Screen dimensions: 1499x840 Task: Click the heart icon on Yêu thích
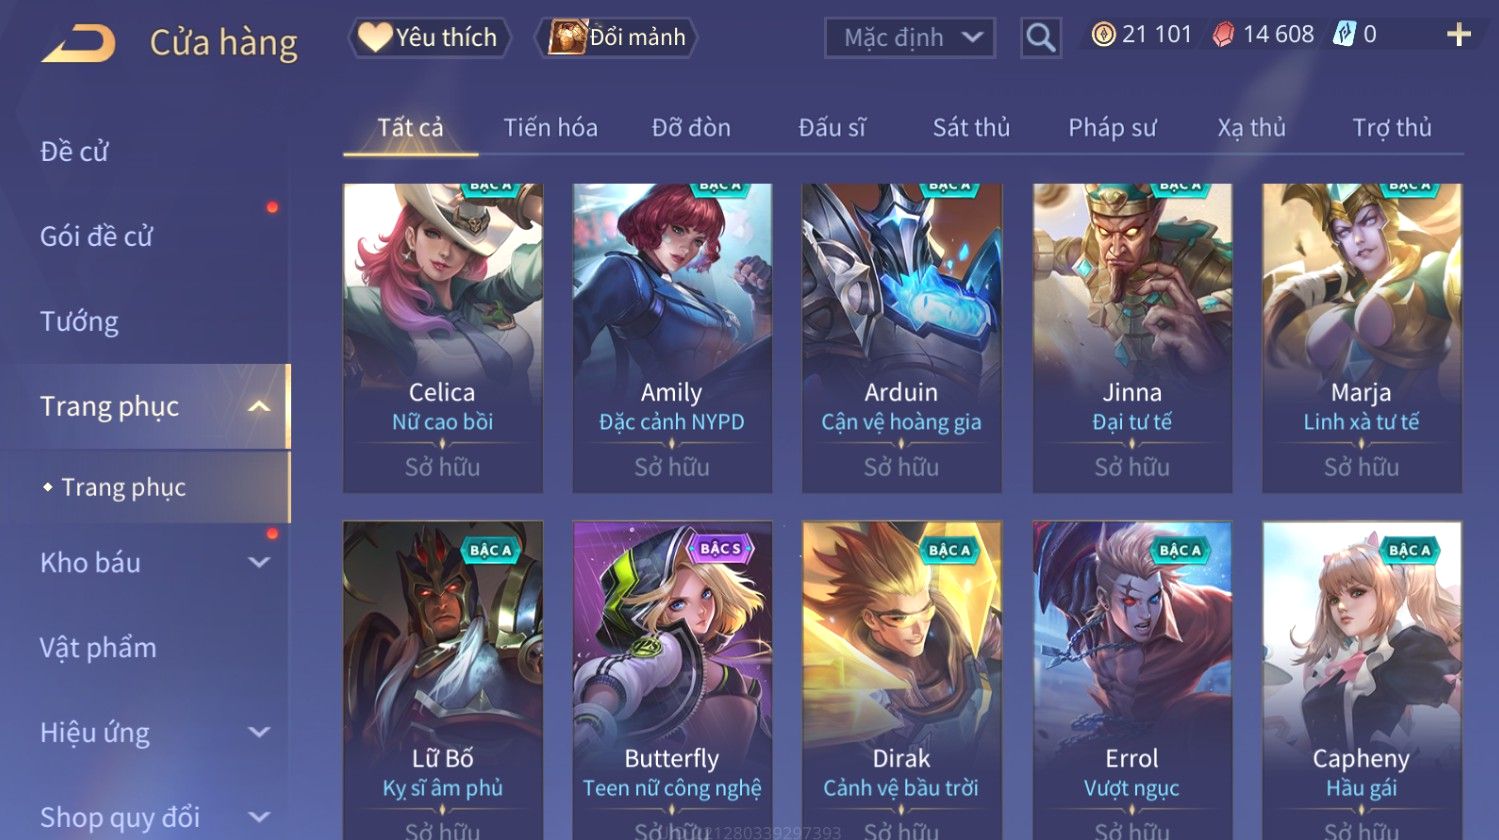tap(375, 38)
